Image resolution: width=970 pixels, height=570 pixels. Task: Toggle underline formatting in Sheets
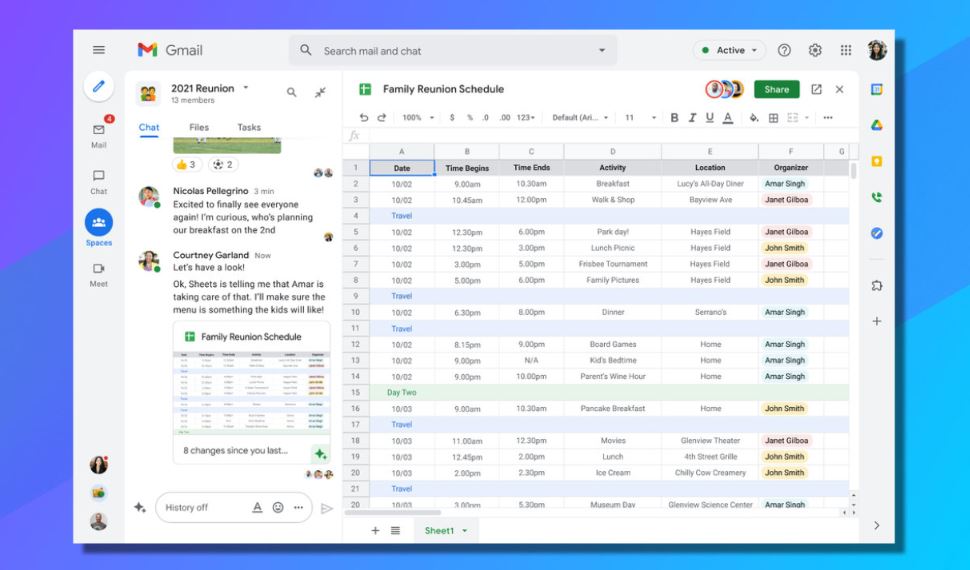[x=710, y=118]
